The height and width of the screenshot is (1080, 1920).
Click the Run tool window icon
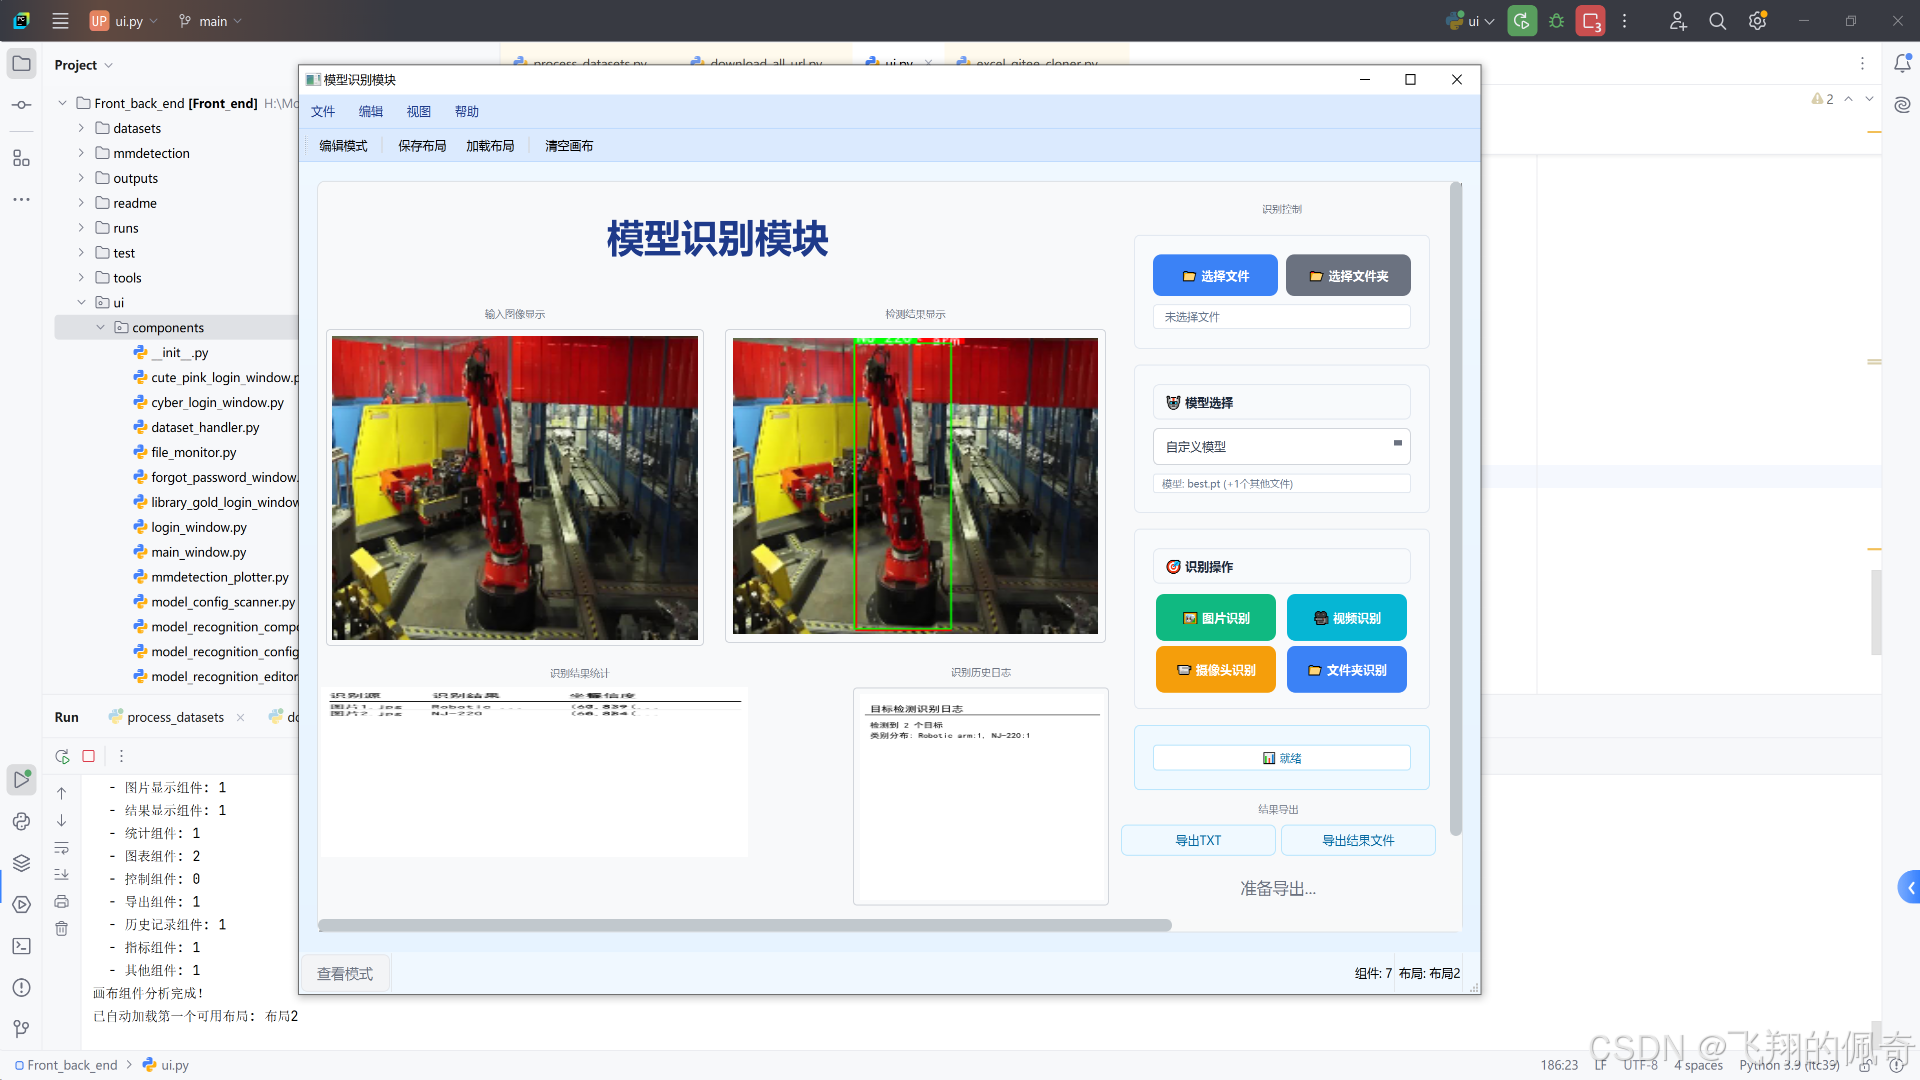click(21, 779)
